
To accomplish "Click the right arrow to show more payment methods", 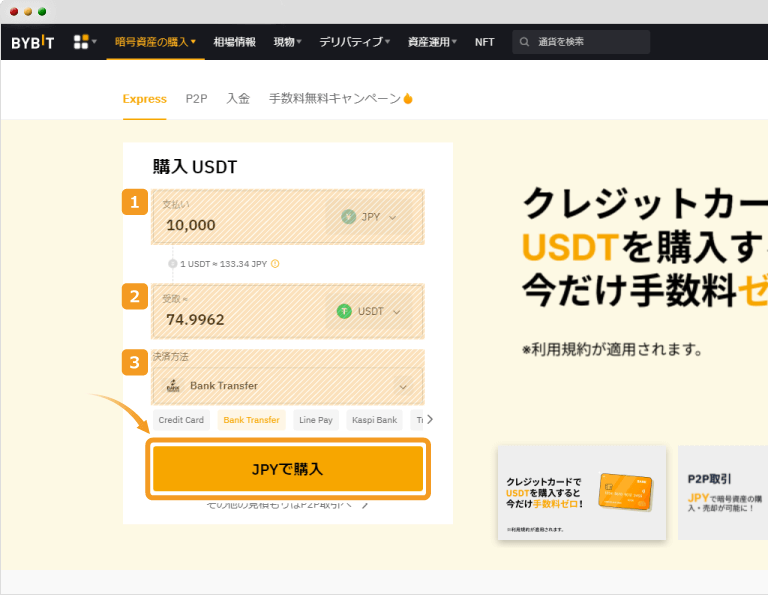I will [x=430, y=420].
